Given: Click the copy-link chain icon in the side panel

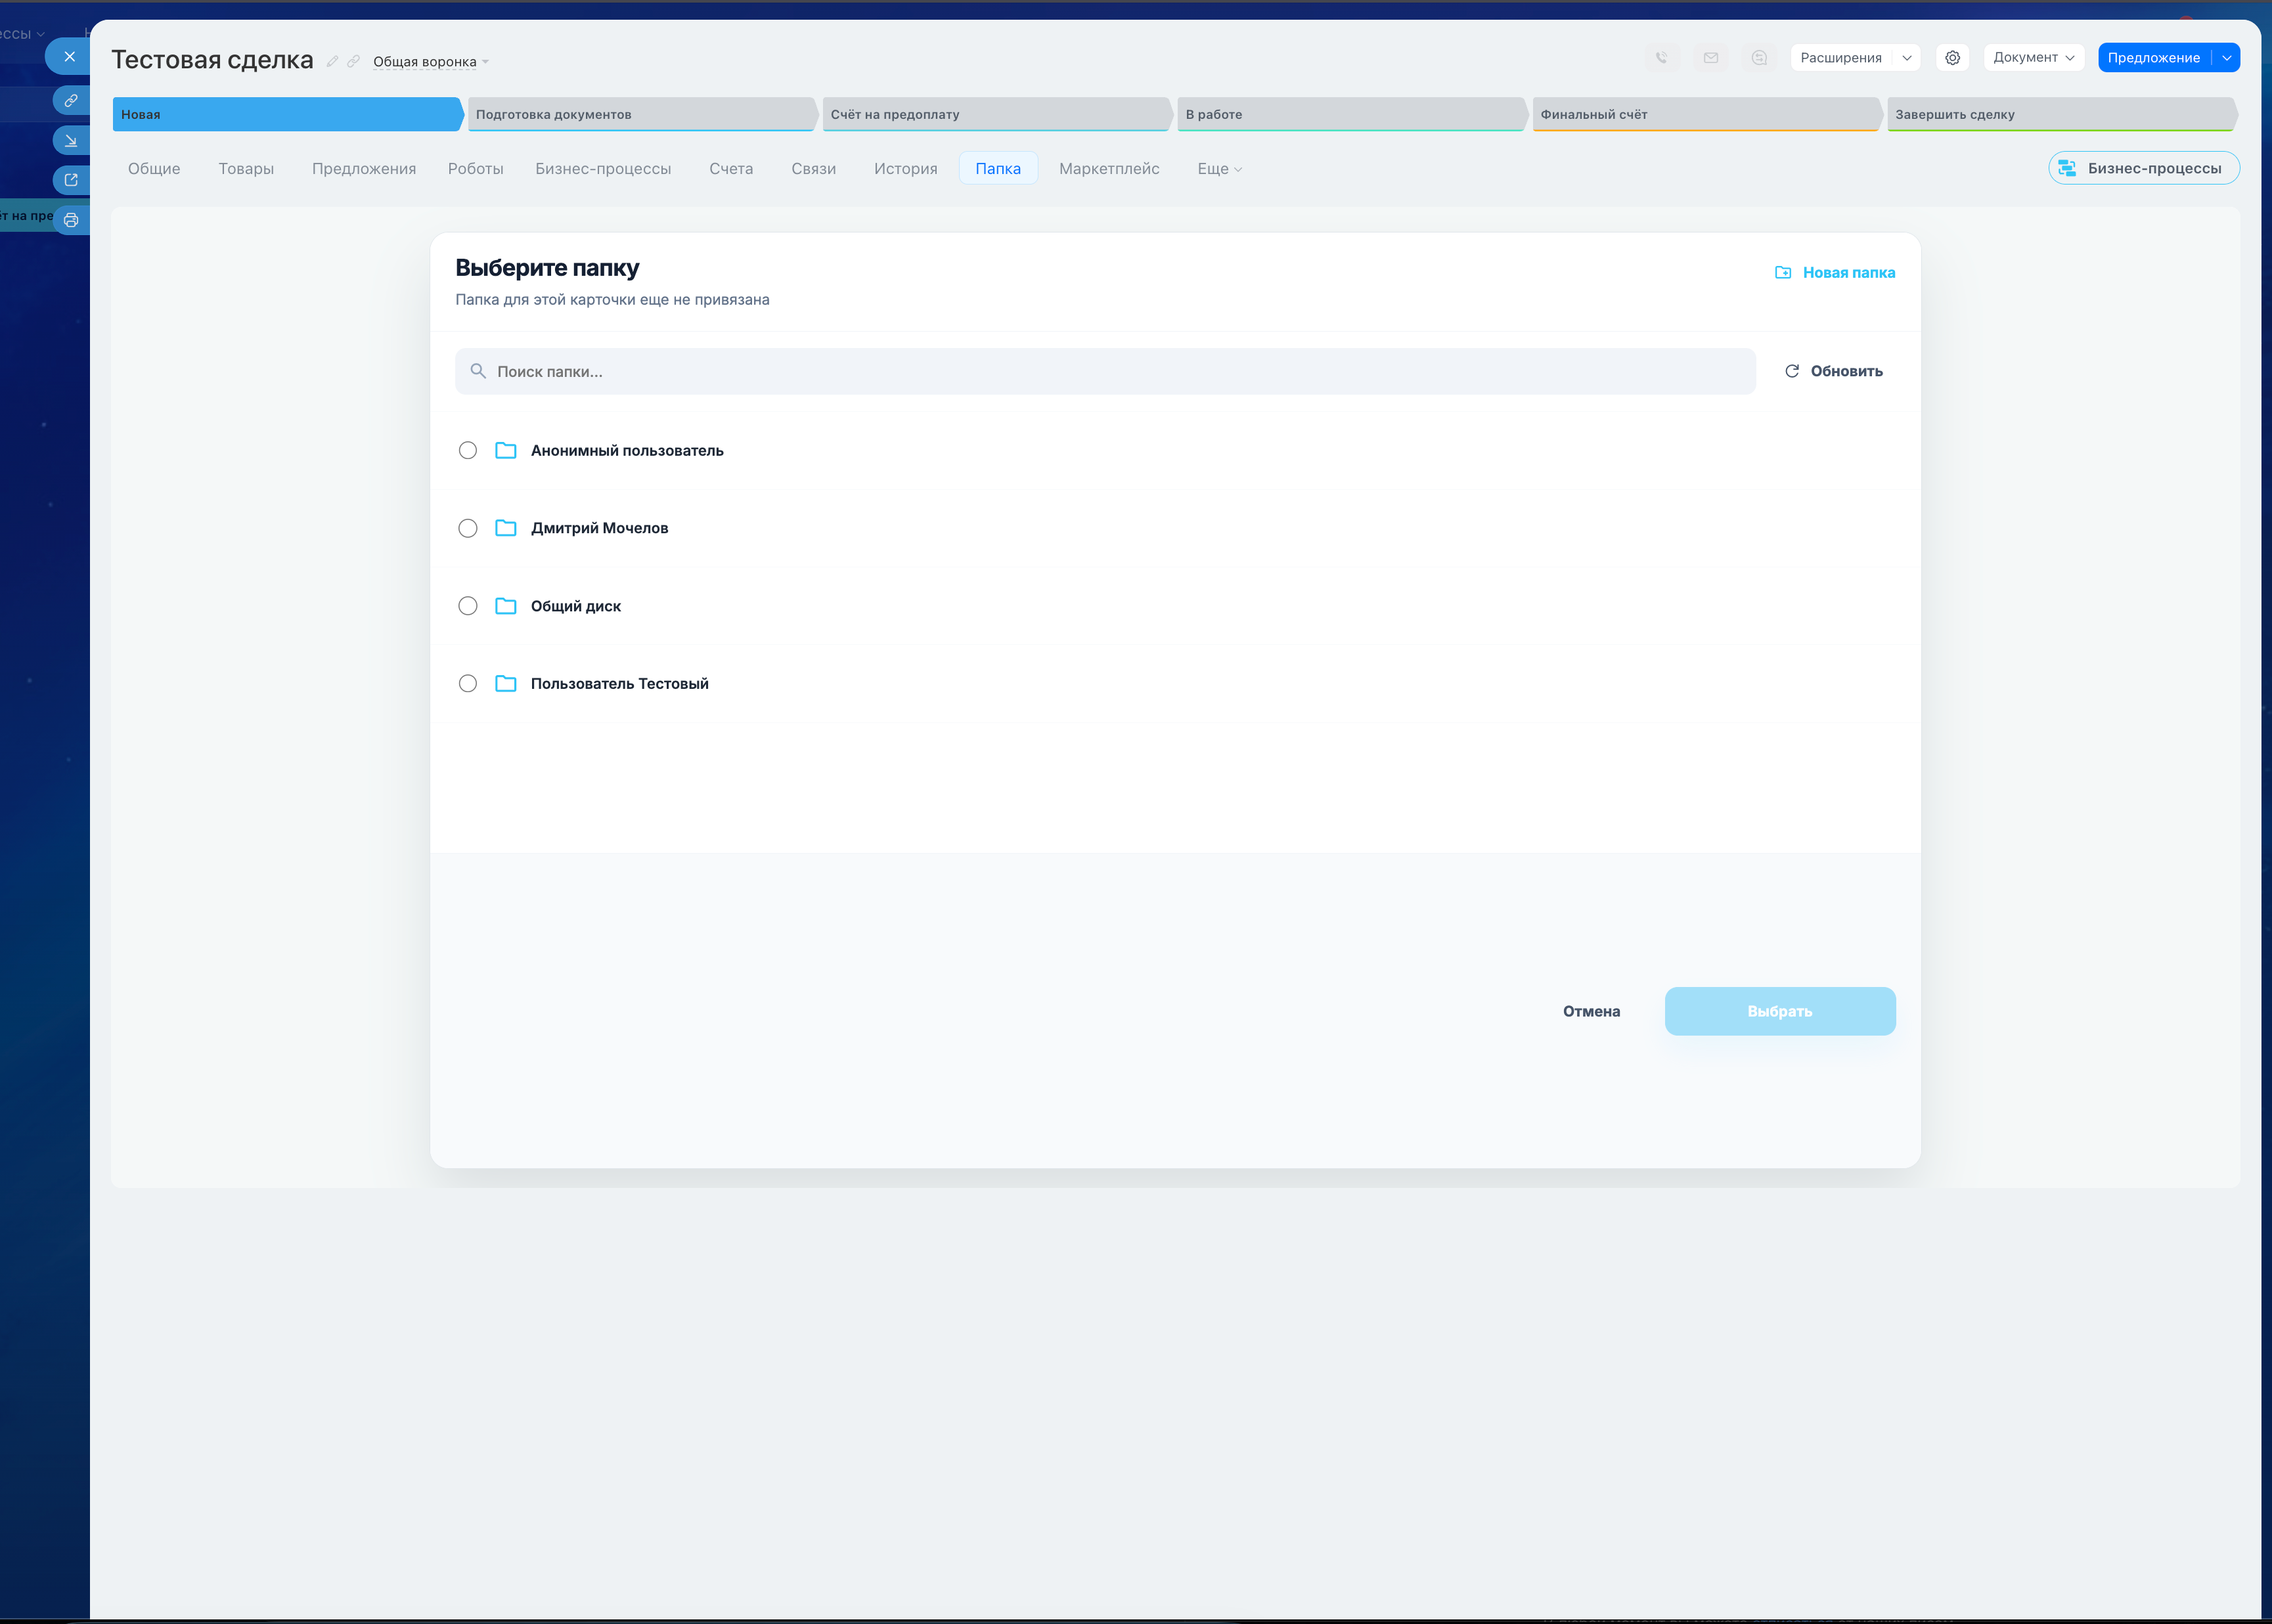Looking at the screenshot, I should 71,101.
